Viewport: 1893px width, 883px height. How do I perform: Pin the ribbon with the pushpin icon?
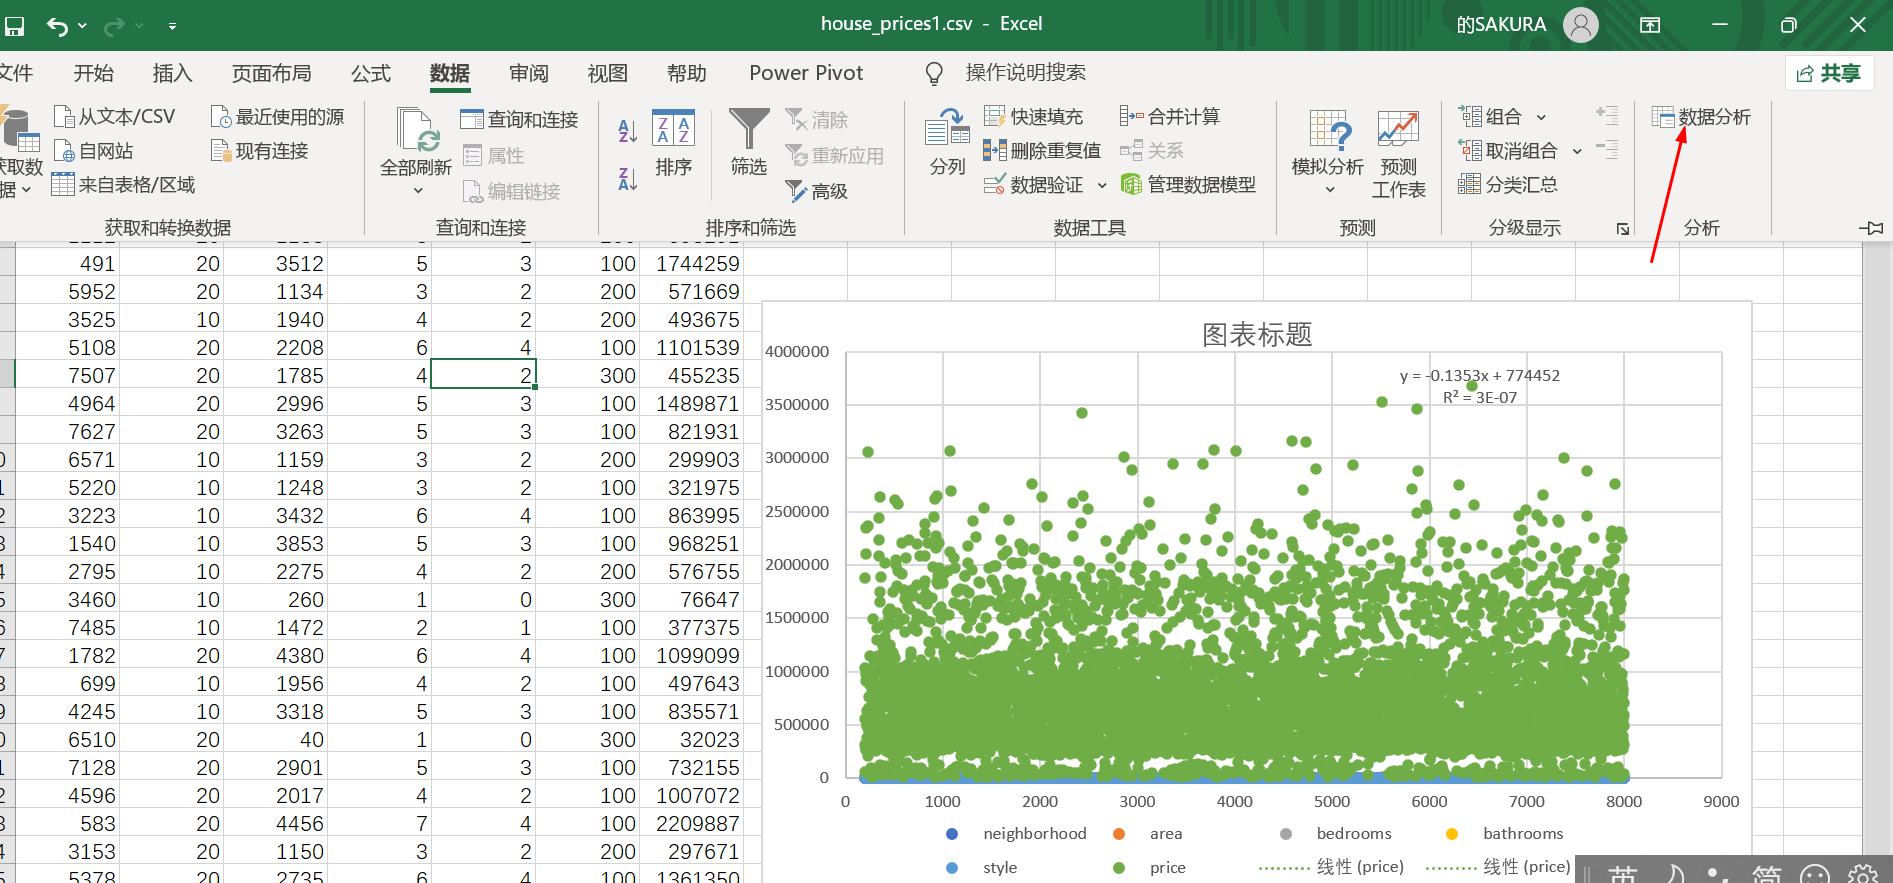[x=1871, y=228]
